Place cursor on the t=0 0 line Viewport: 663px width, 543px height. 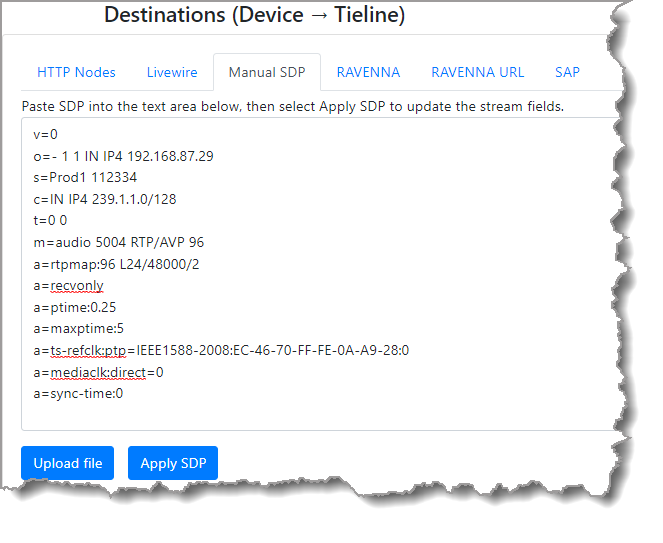(50, 221)
